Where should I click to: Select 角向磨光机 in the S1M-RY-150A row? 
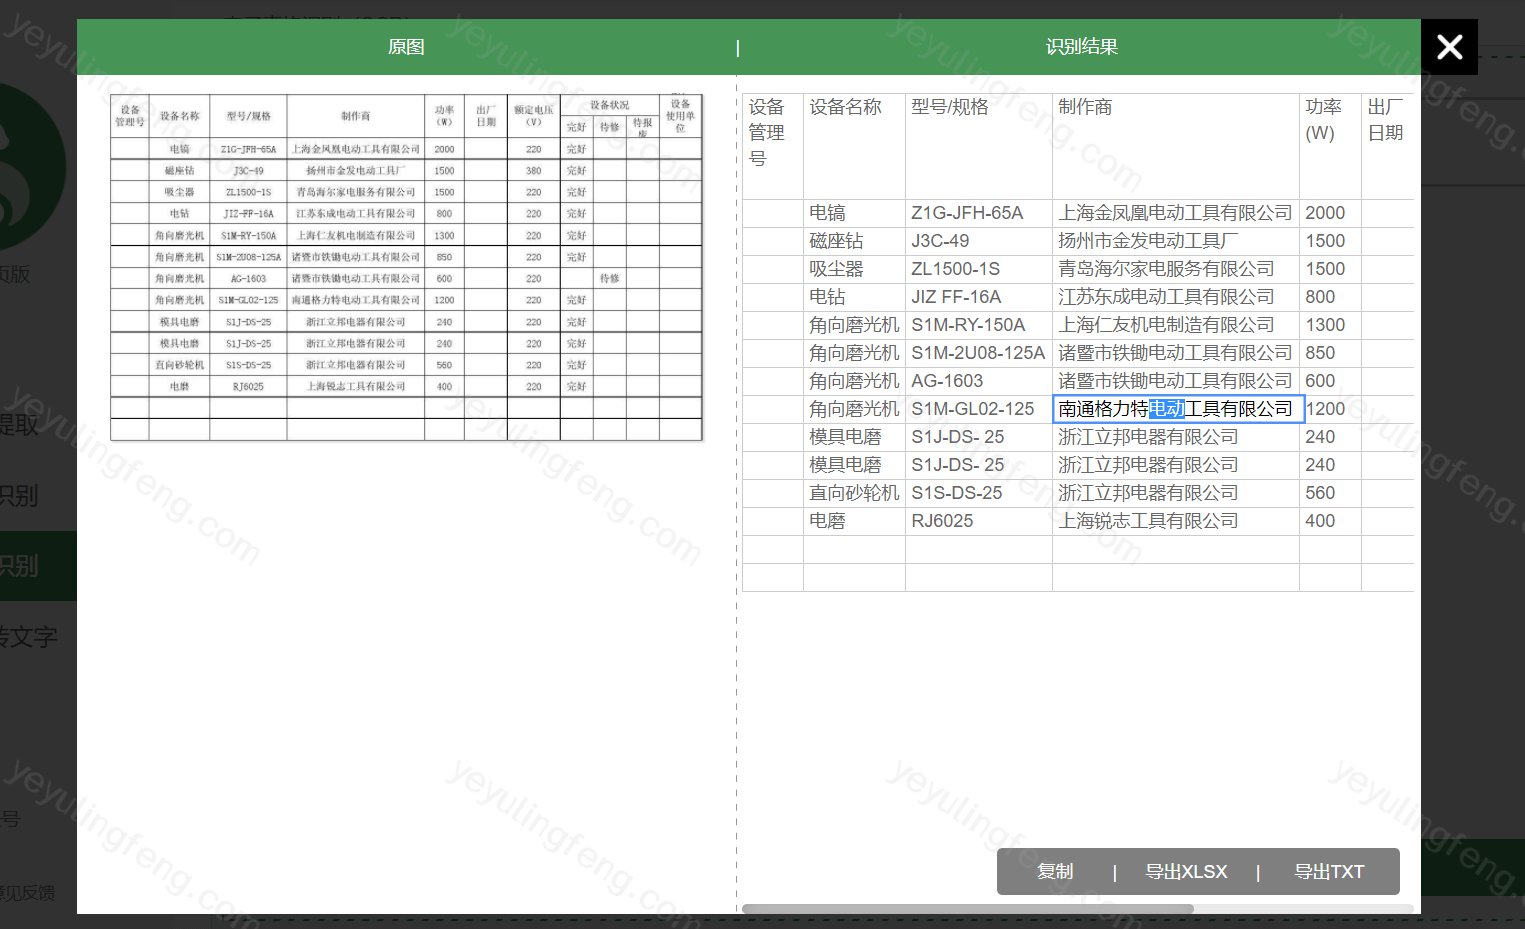coord(854,325)
